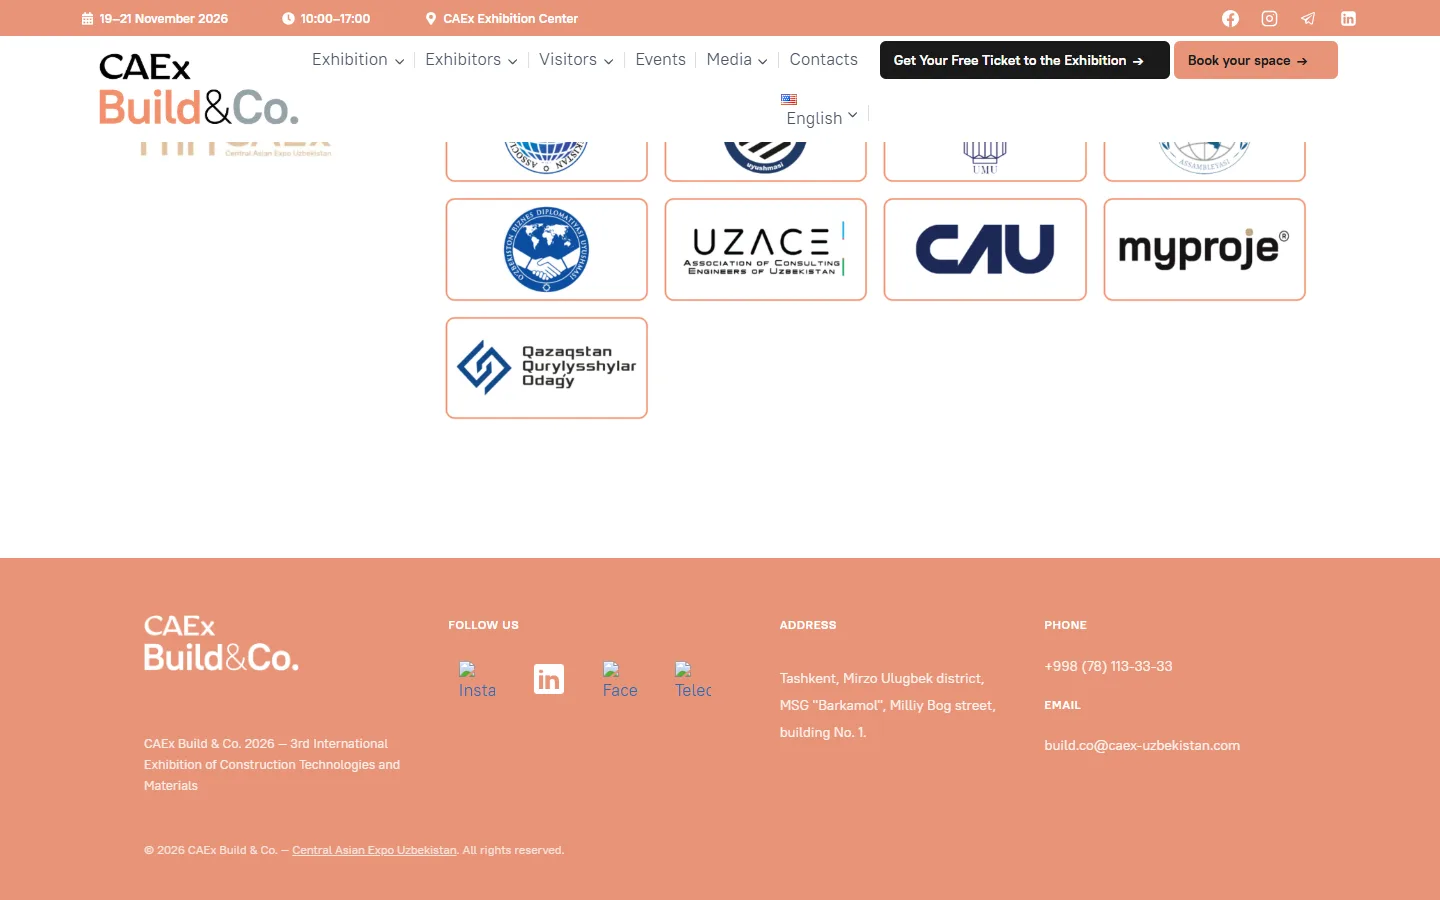The height and width of the screenshot is (900, 1440).
Task: Go to the Events page
Action: point(660,60)
